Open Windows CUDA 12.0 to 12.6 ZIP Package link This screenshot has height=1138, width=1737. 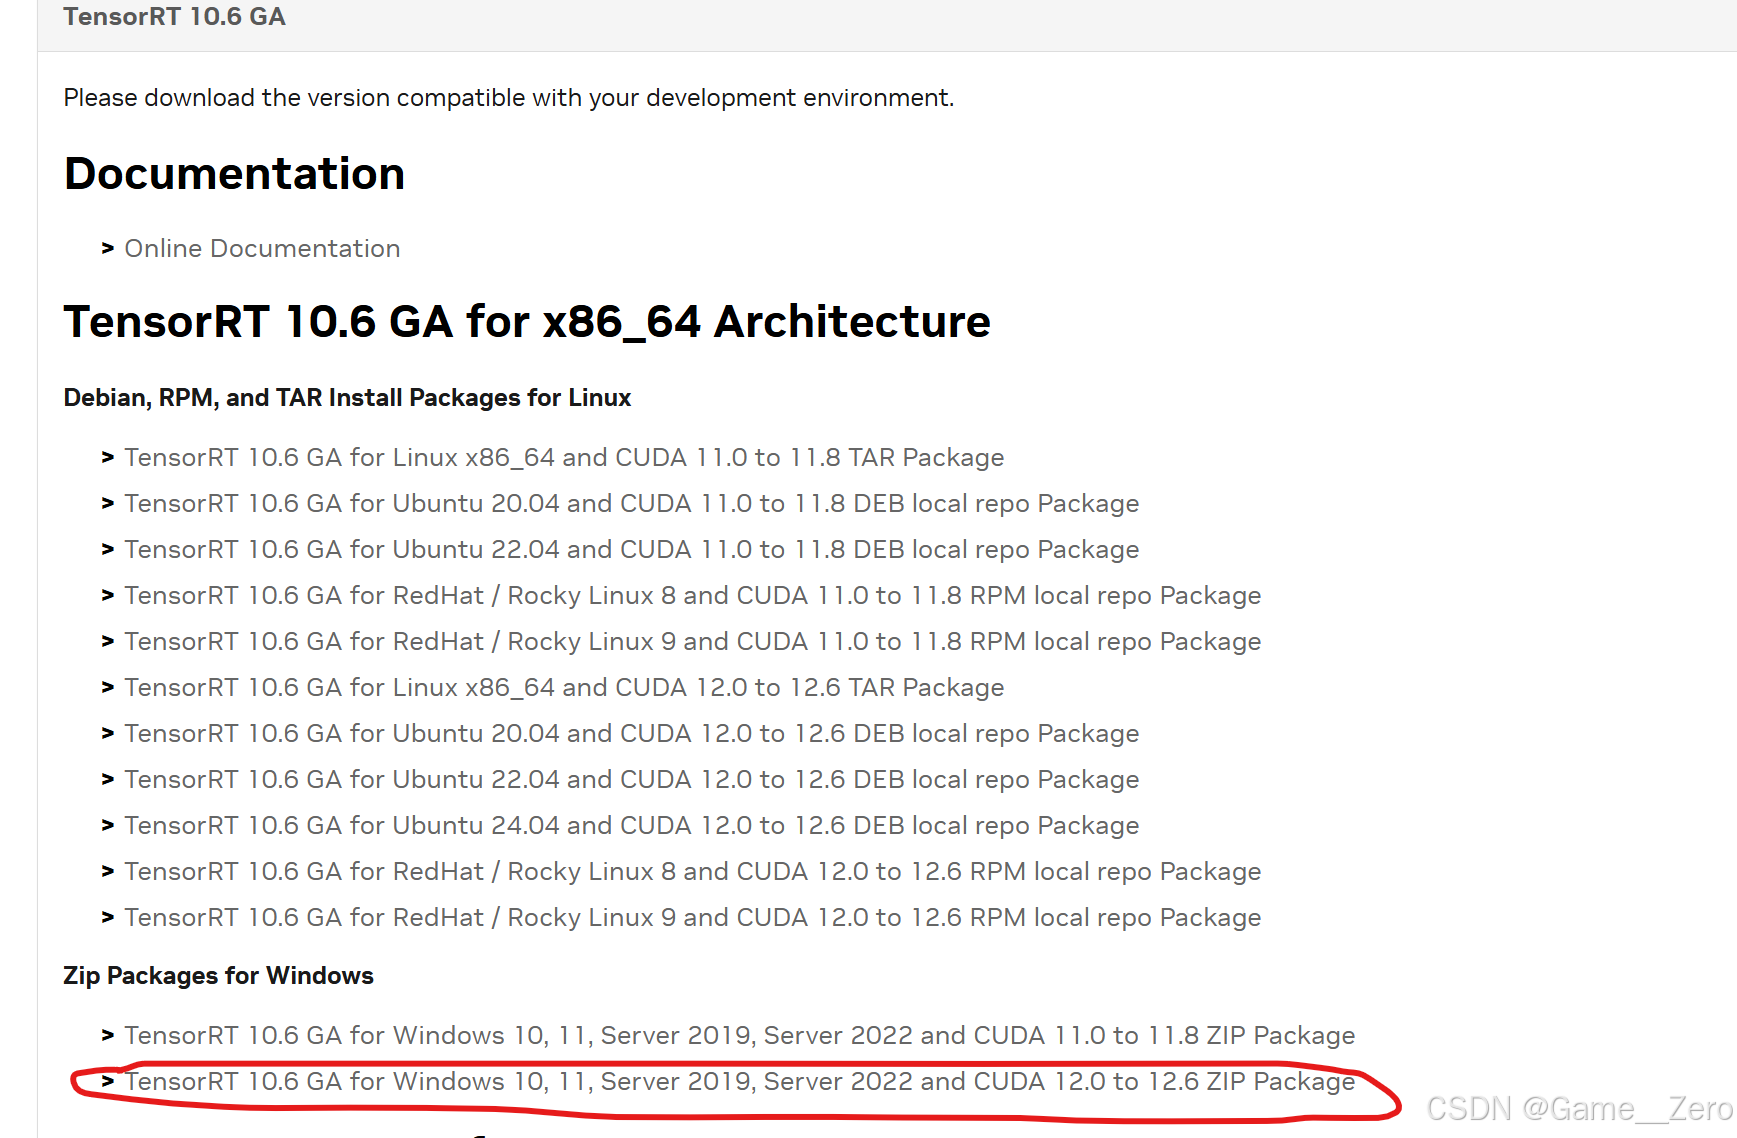(740, 1081)
